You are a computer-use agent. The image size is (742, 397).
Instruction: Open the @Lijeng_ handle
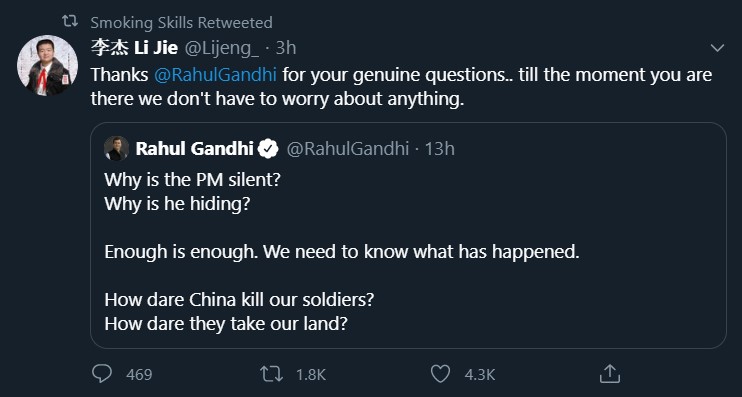[x=221, y=48]
